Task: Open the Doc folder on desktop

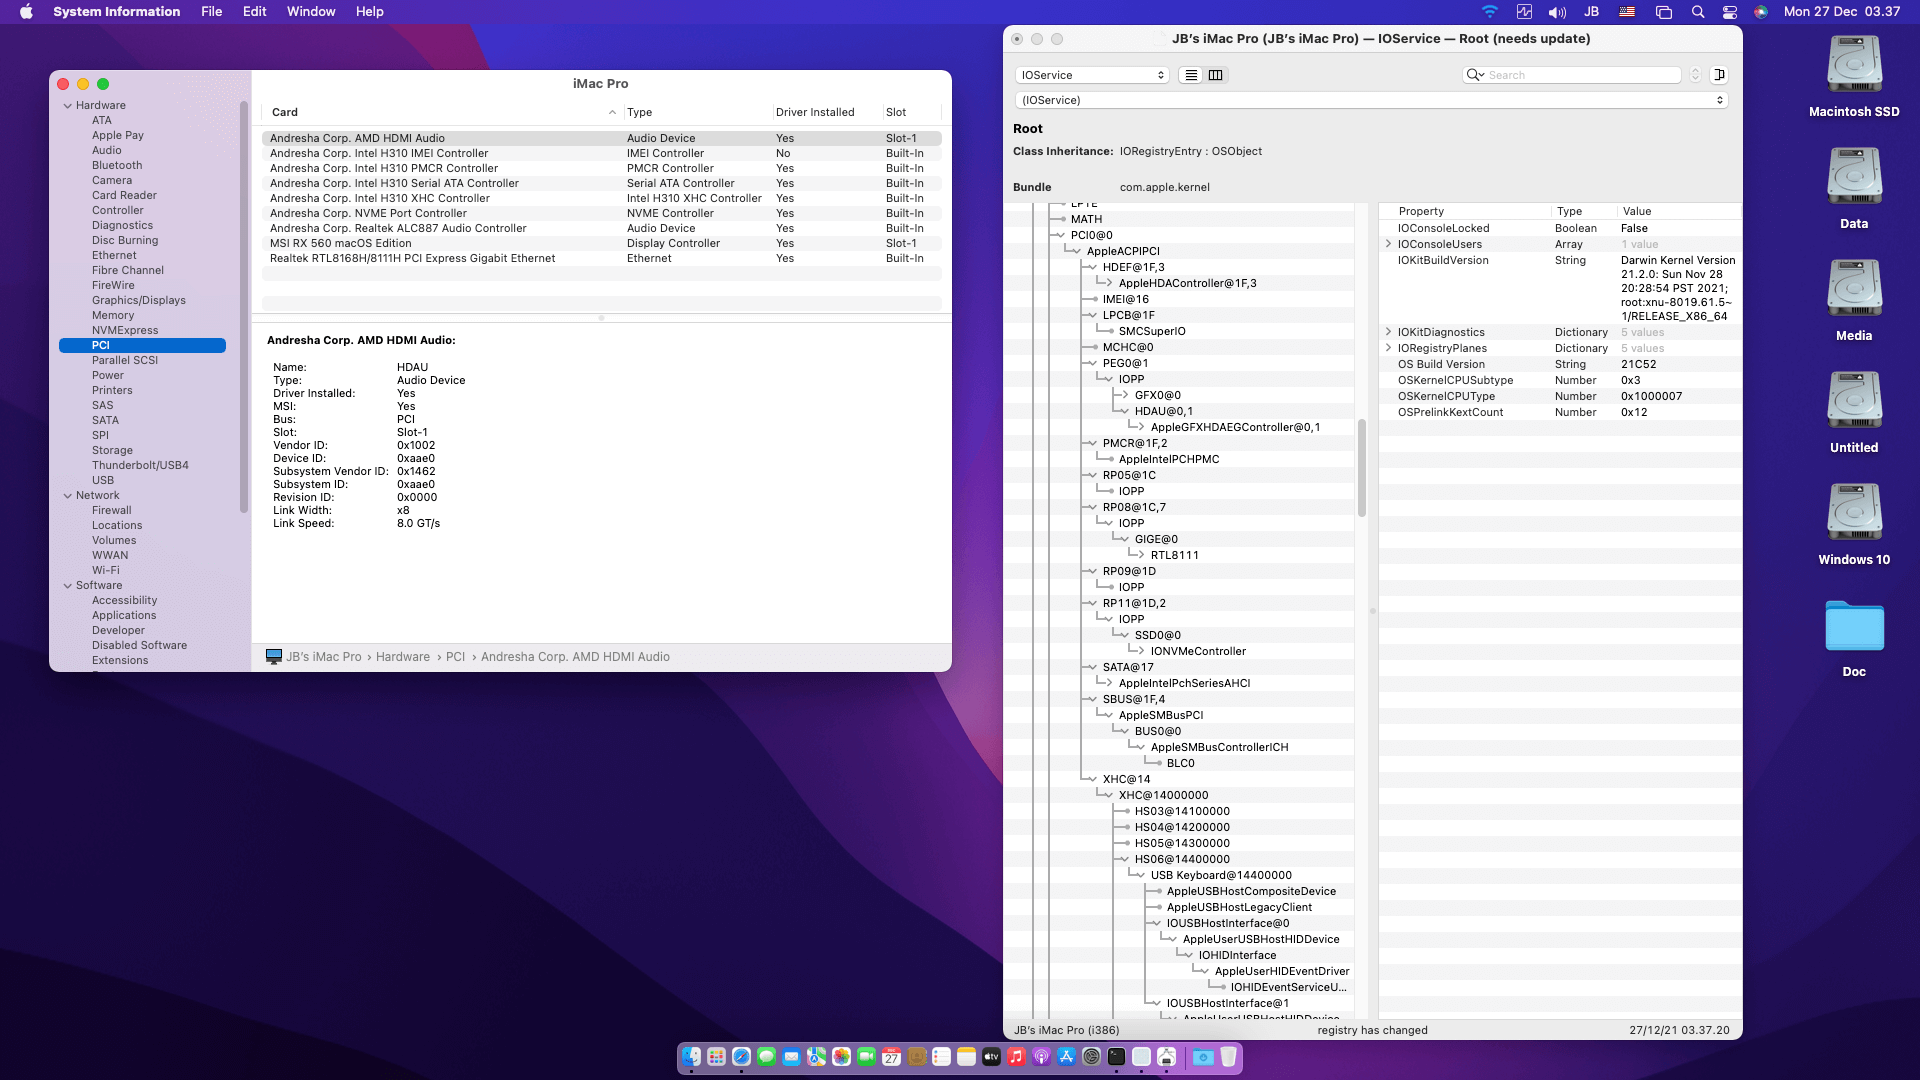Action: point(1853,628)
